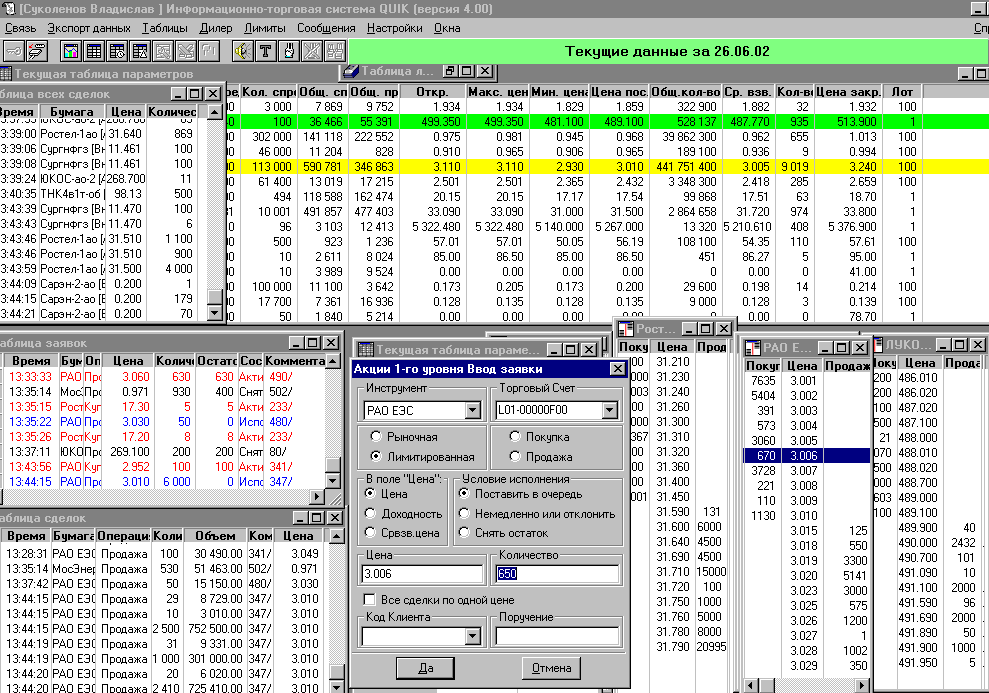
Task: Open the 'Таблицы' menu
Action: coord(165,28)
